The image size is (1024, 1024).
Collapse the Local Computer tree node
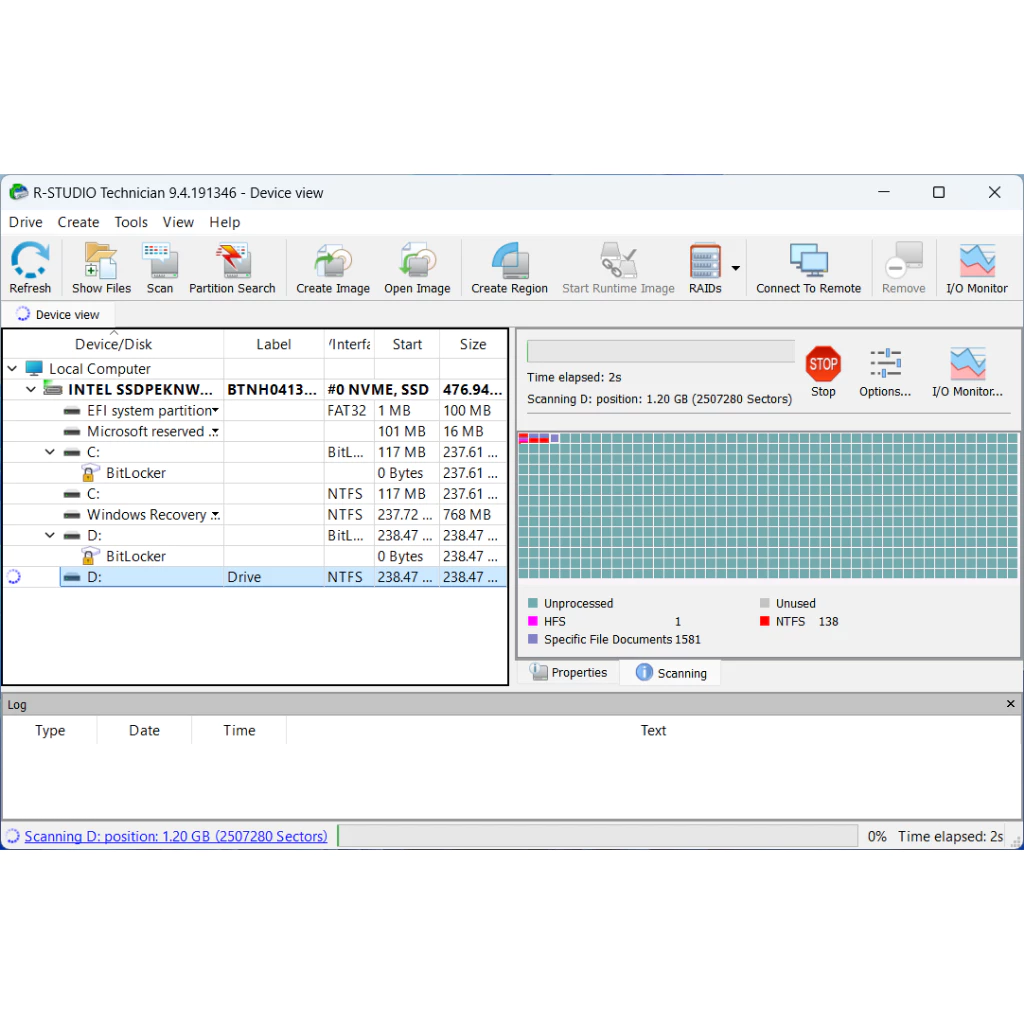tap(12, 368)
